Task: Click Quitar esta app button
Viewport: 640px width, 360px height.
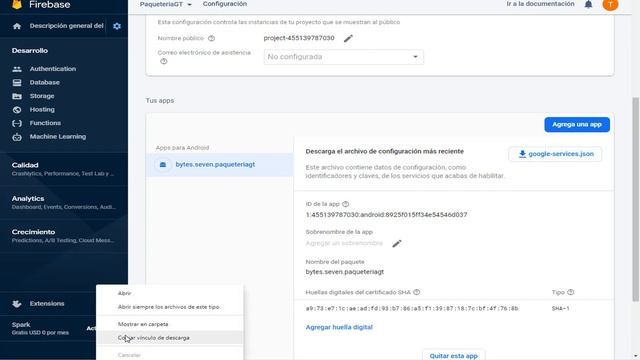Action: (x=453, y=355)
